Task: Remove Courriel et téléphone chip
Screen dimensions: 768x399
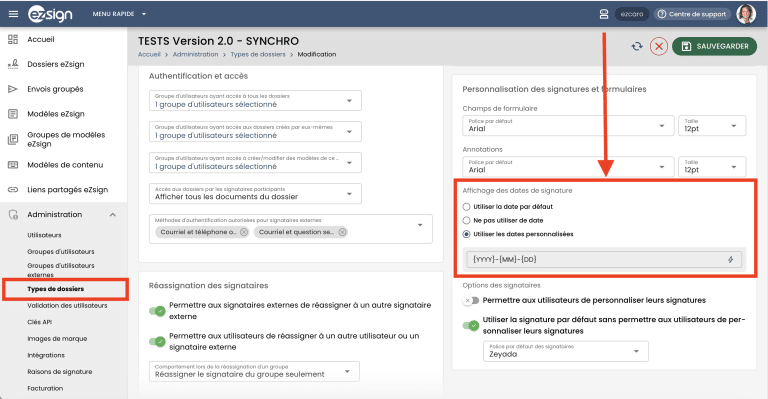Action: coord(244,232)
